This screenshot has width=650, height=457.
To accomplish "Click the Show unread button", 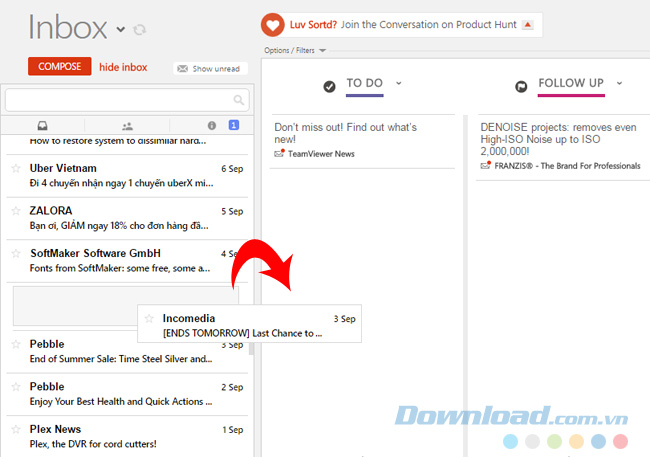I will [210, 68].
